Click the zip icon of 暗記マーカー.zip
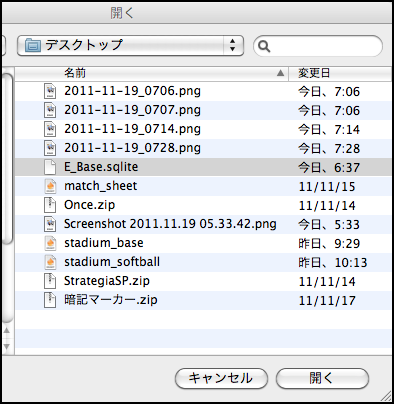Viewport: 394px width, 404px height. coord(50,300)
